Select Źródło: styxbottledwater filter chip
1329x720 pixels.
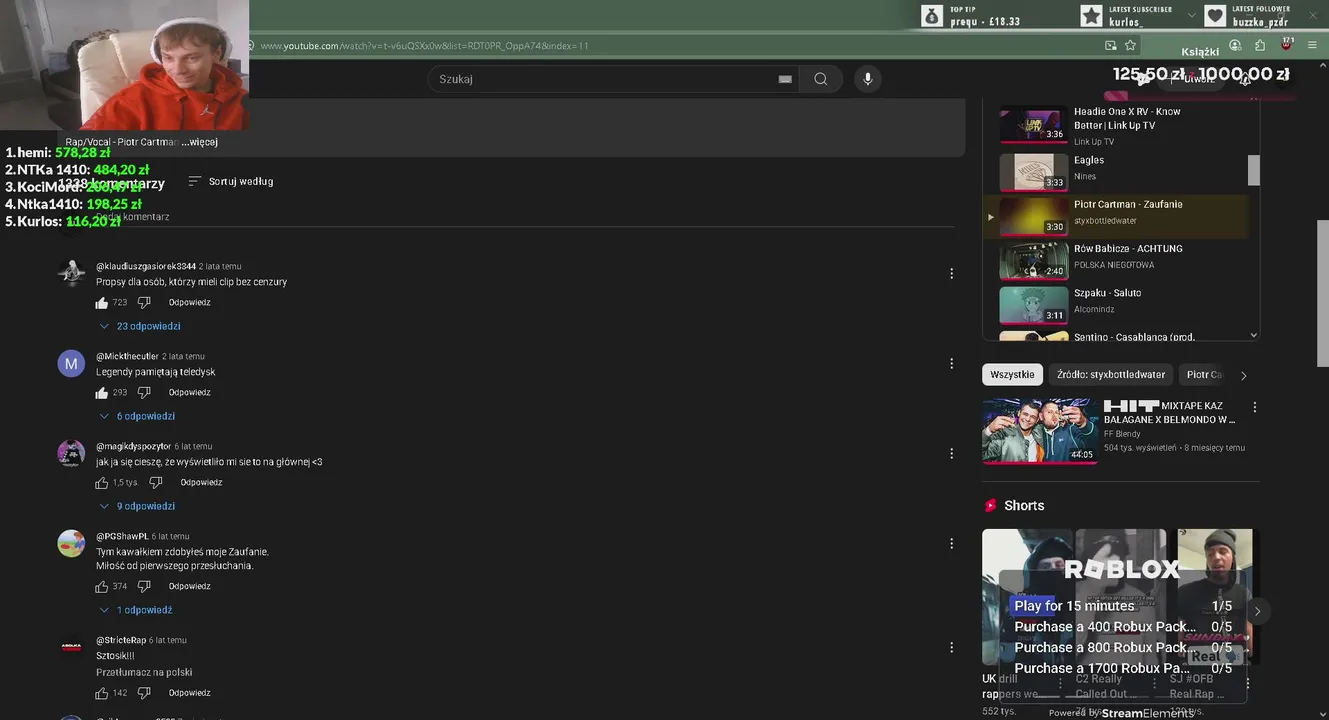1111,375
